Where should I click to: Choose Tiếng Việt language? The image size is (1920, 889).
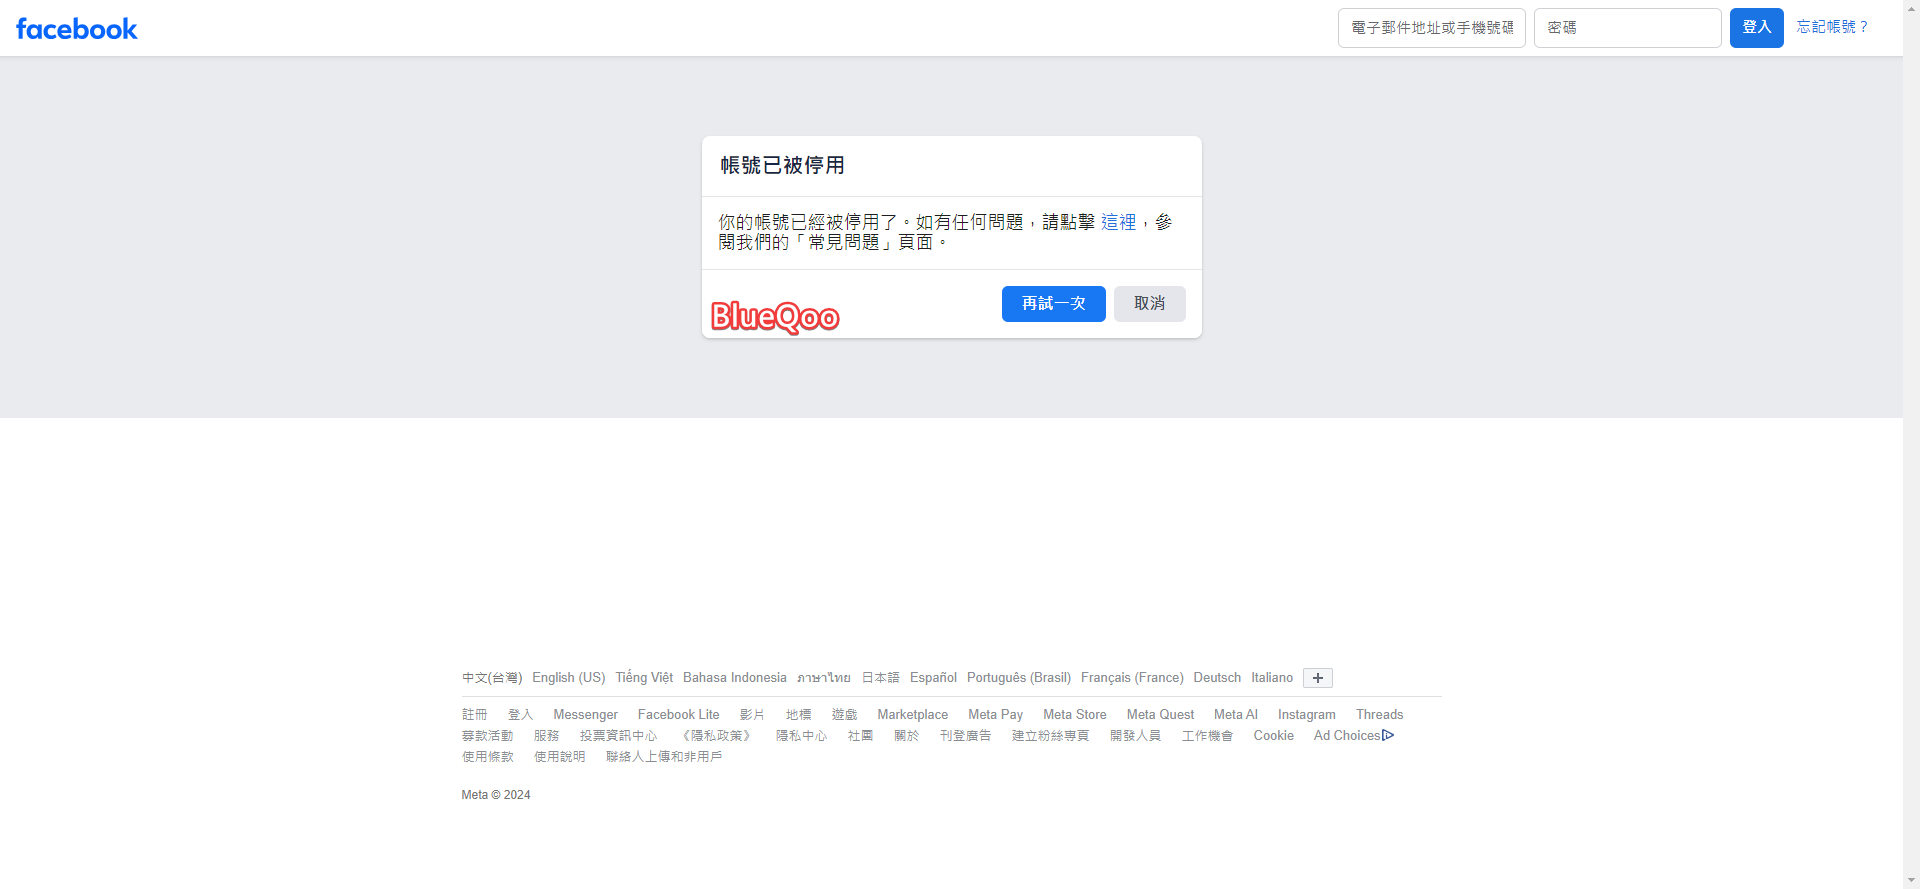pyautogui.click(x=644, y=678)
